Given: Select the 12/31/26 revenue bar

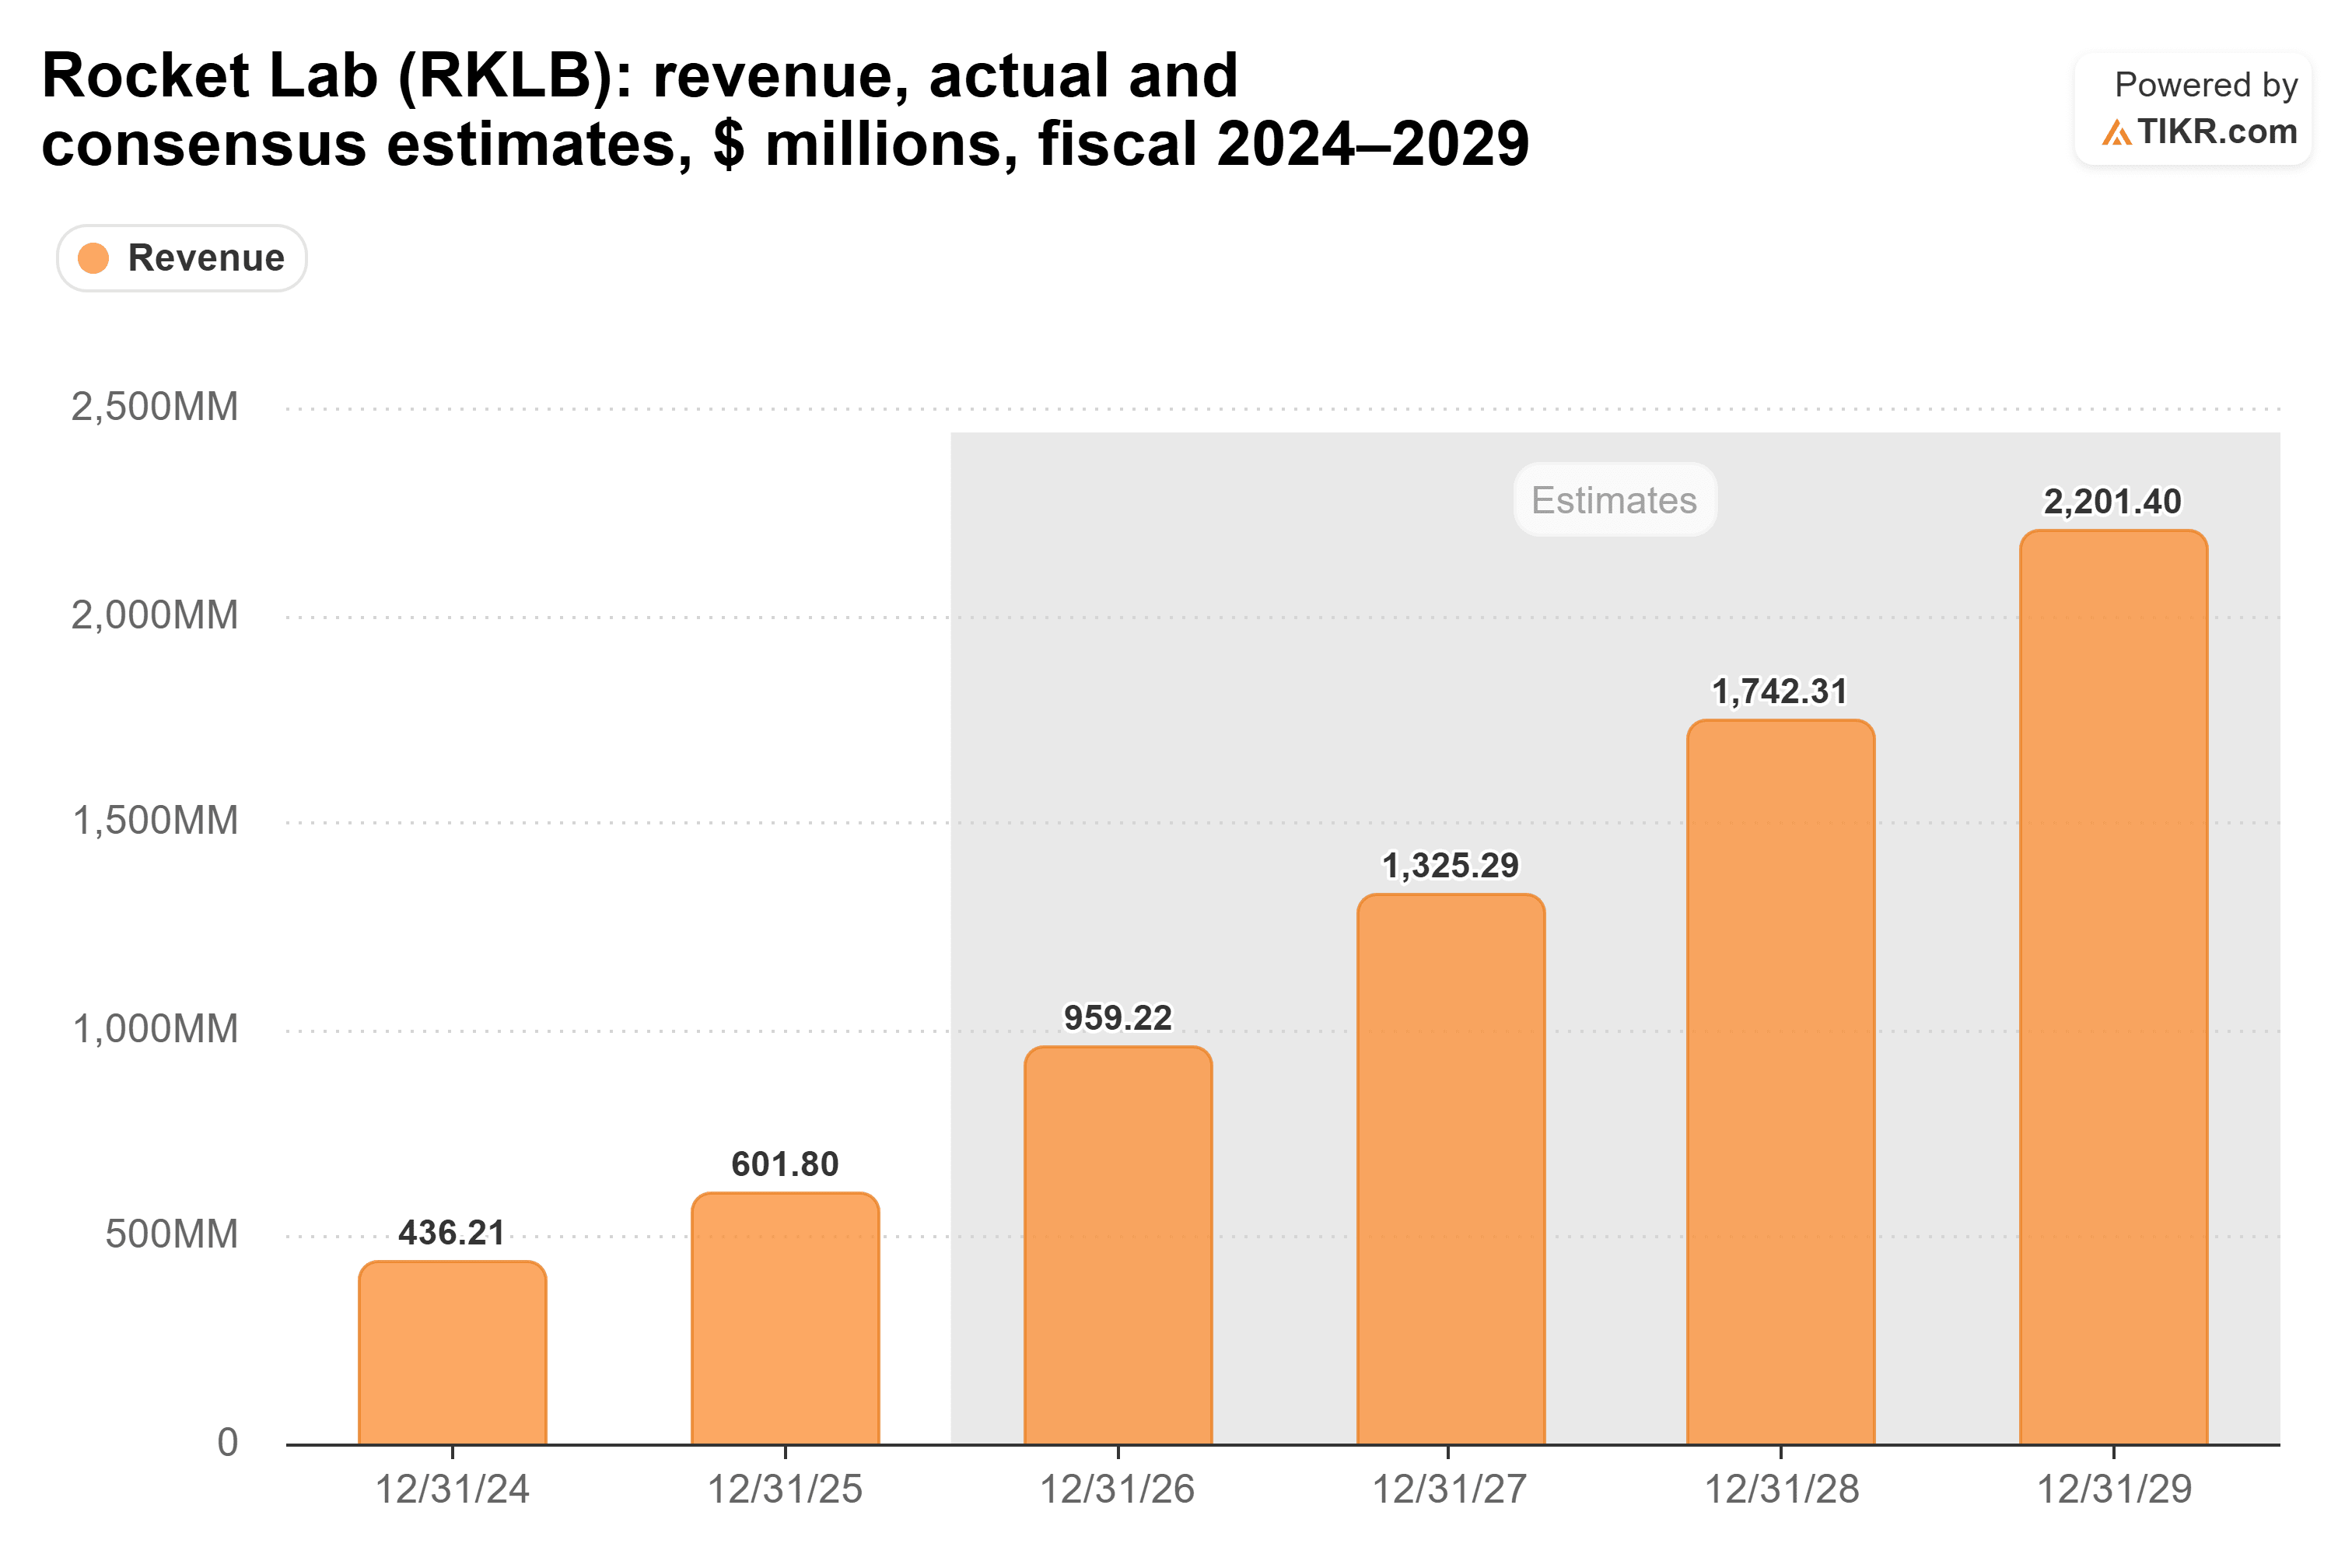Looking at the screenshot, I should pyautogui.click(x=1118, y=1246).
